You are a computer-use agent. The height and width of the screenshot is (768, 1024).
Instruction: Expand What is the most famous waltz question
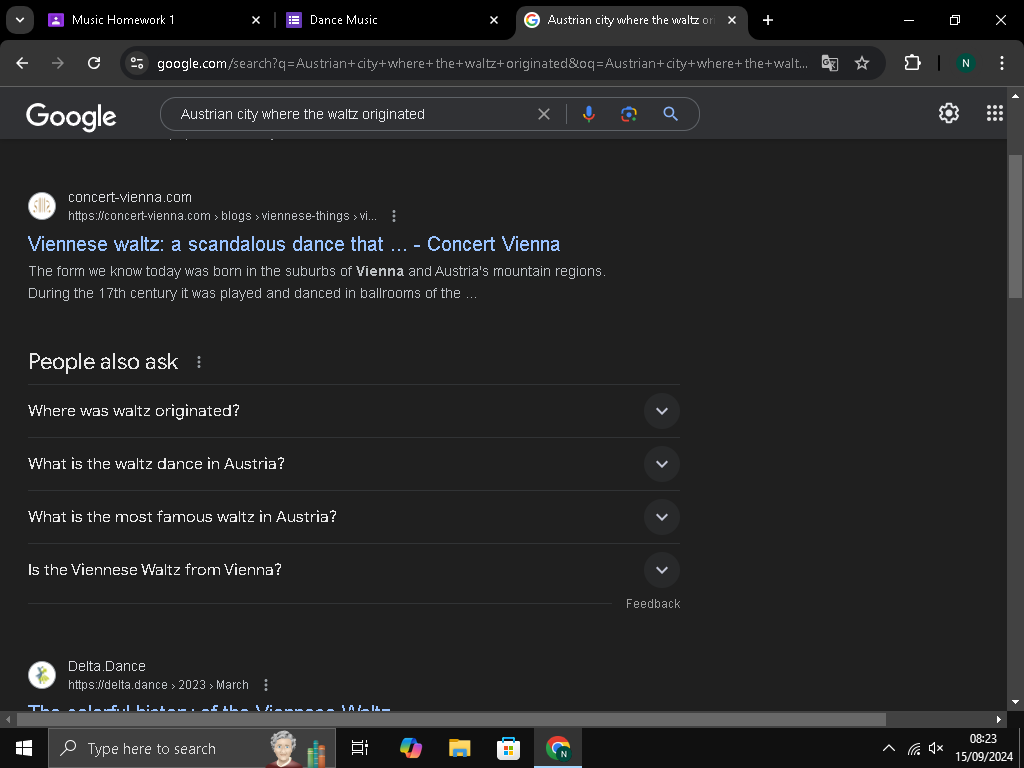pyautogui.click(x=354, y=517)
